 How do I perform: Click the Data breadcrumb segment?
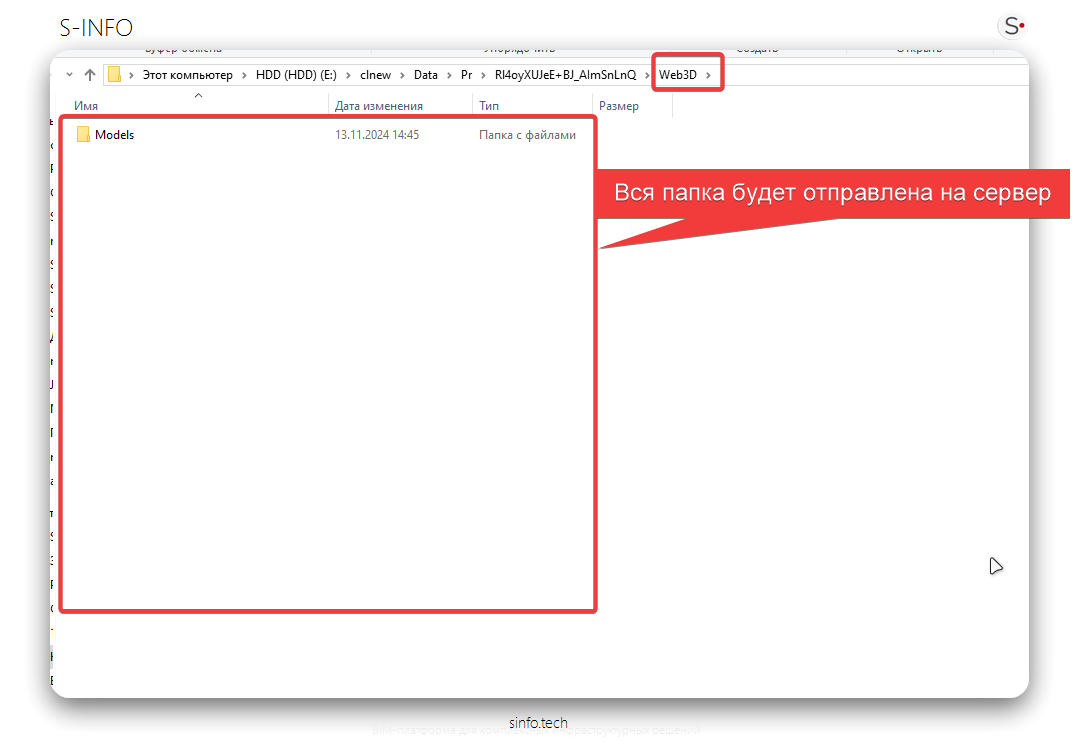[x=426, y=75]
